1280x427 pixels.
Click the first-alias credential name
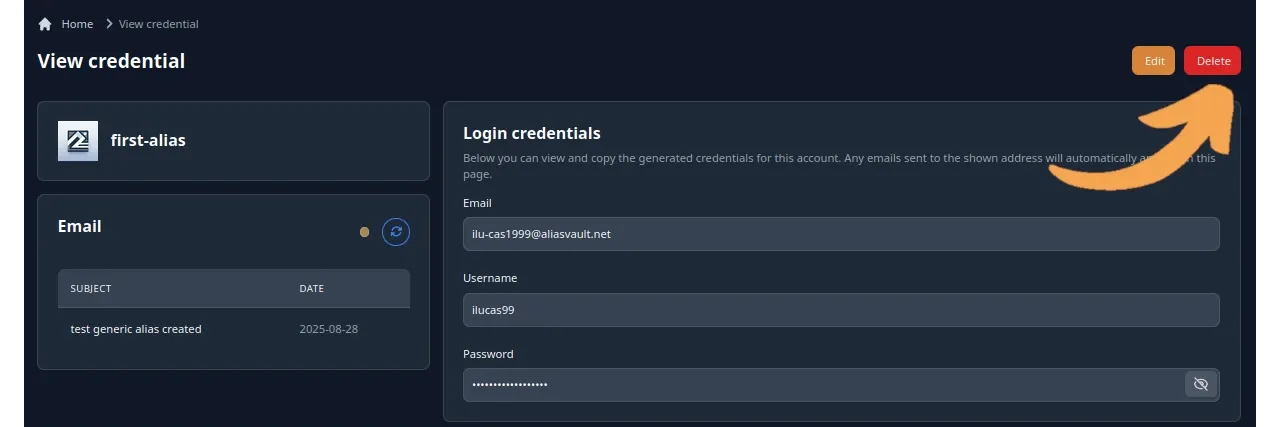point(148,141)
